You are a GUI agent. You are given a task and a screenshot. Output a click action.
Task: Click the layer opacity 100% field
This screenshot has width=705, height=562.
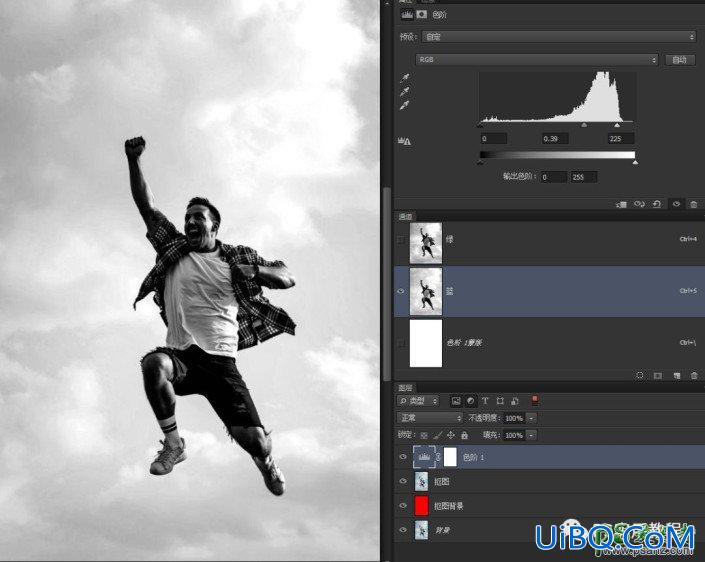(514, 418)
